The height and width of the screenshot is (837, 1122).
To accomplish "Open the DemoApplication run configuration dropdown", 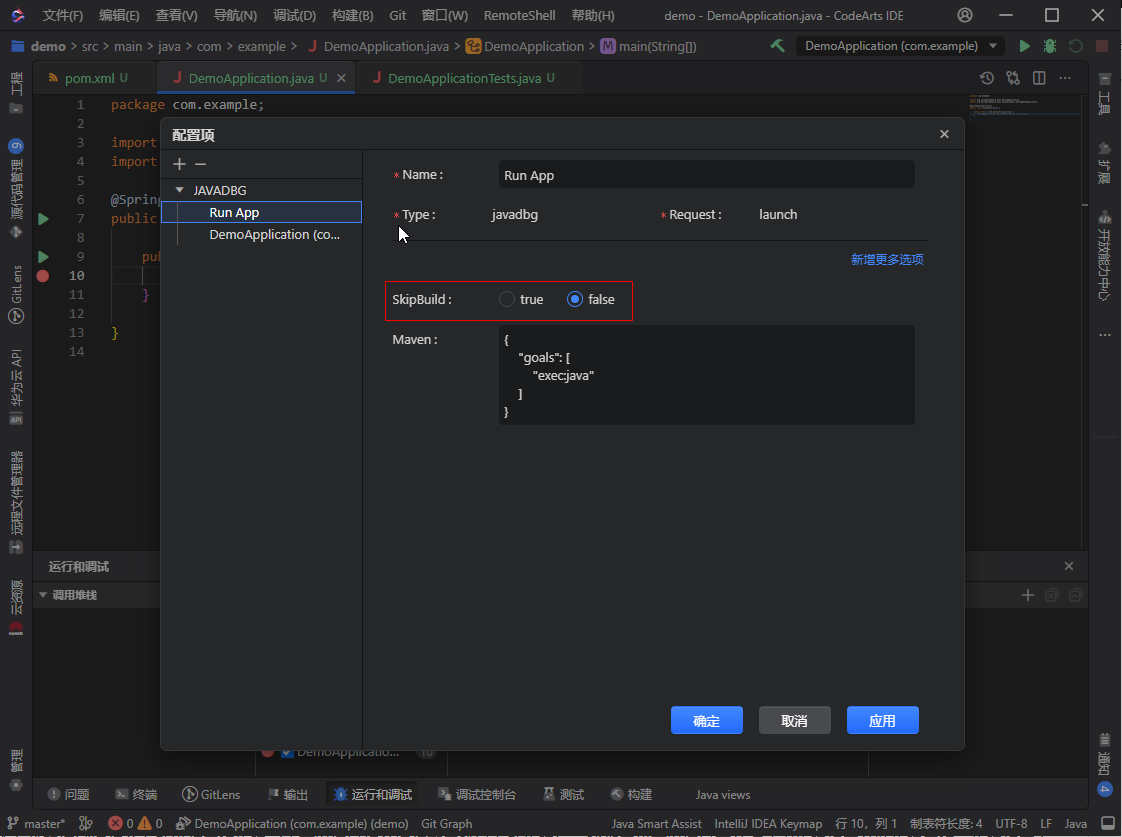I will click(993, 46).
